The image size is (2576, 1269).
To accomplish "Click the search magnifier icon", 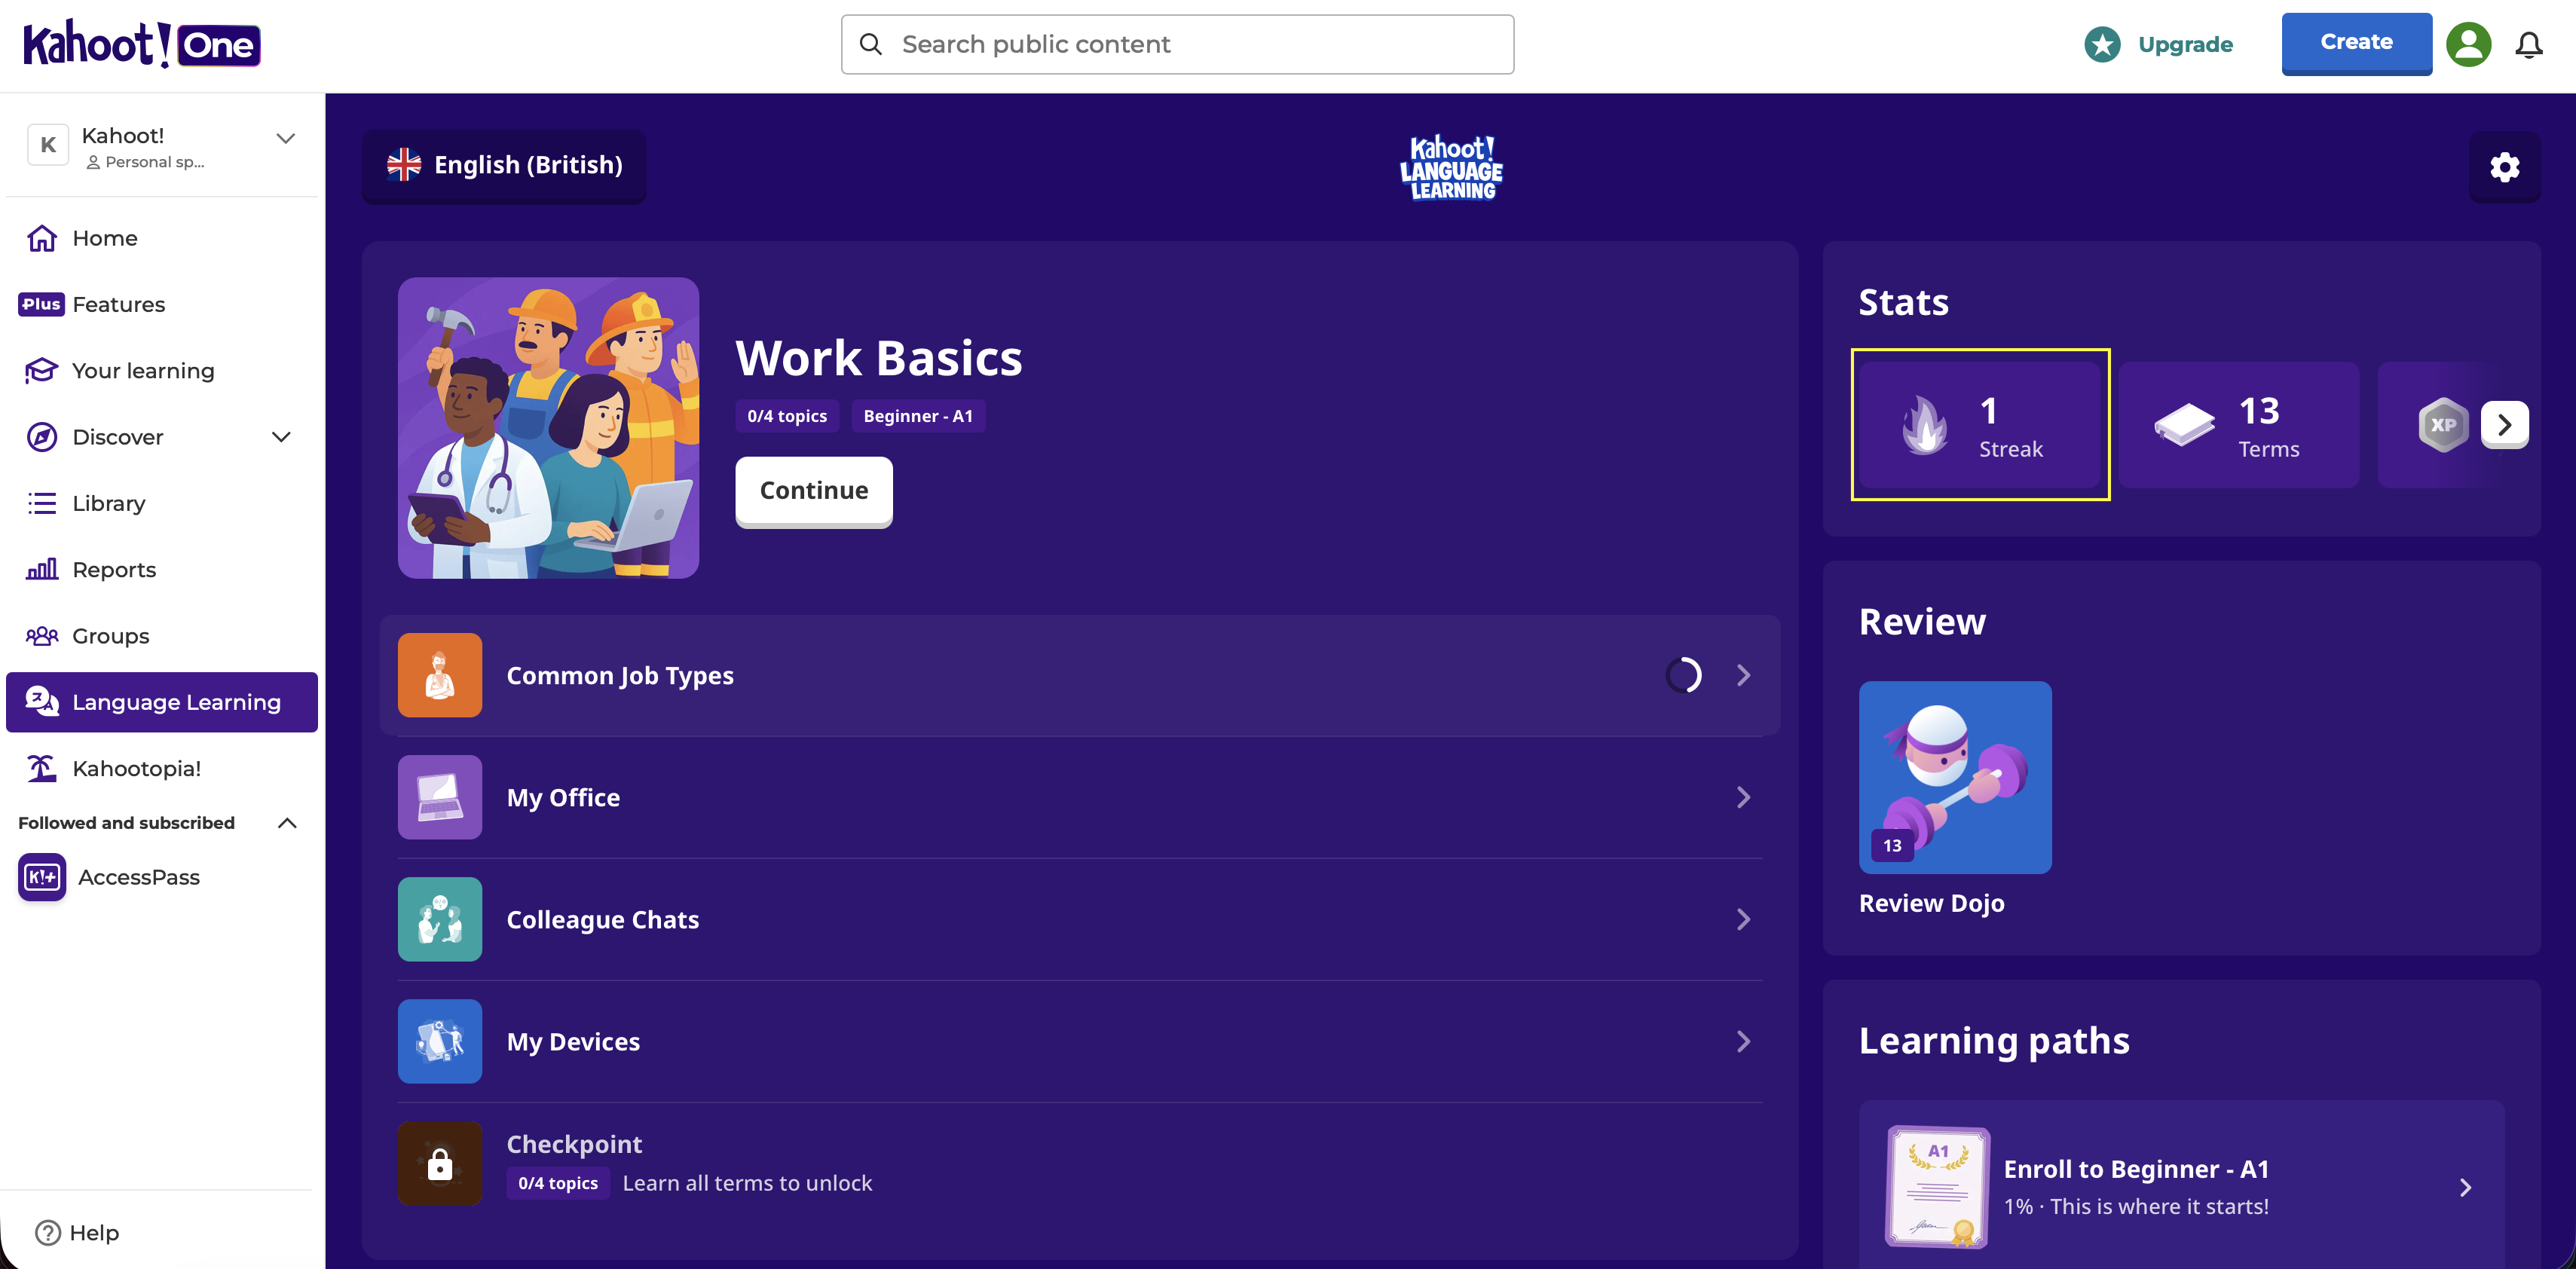I will click(871, 44).
